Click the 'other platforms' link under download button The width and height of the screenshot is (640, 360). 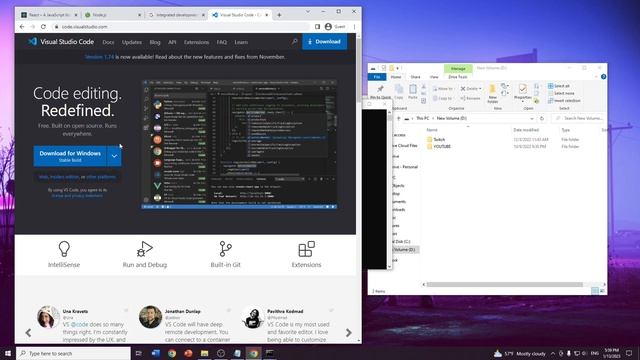(101, 177)
